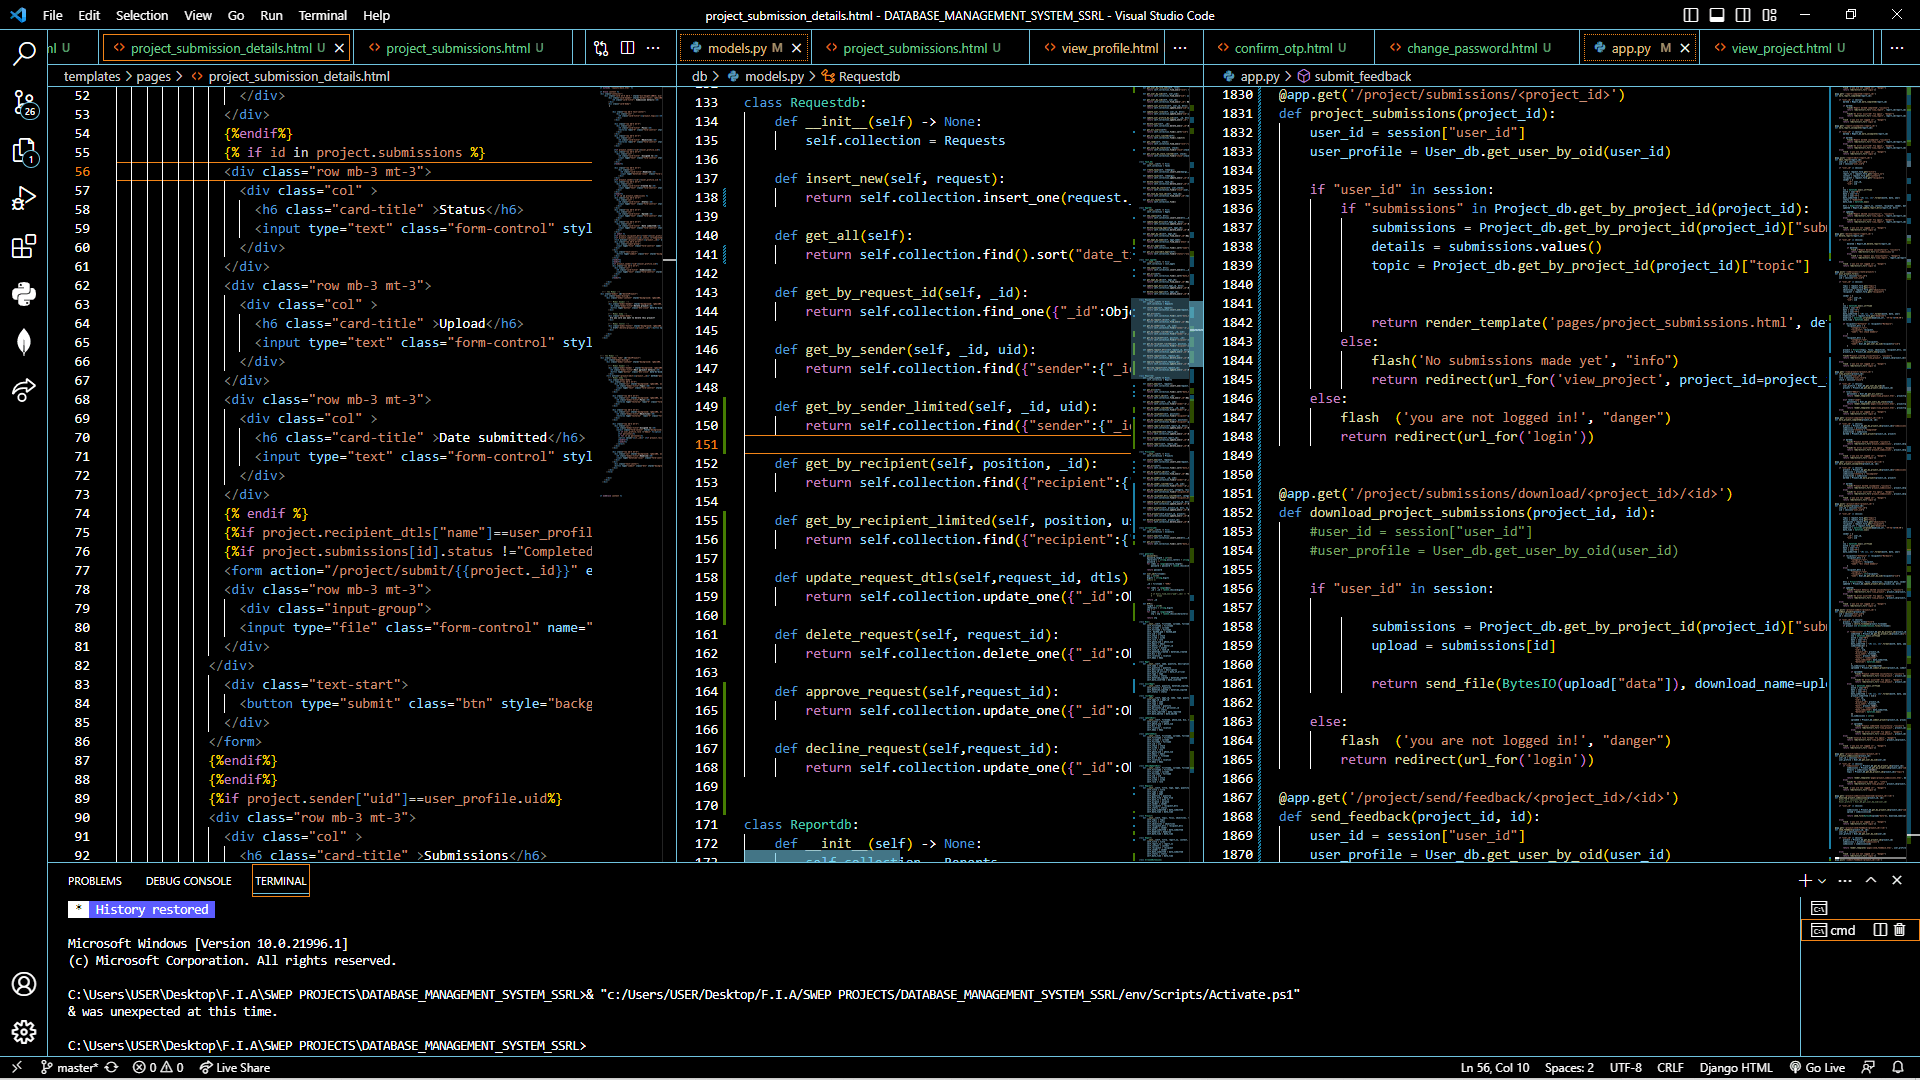
Task: Open the File menu
Action: [x=53, y=15]
